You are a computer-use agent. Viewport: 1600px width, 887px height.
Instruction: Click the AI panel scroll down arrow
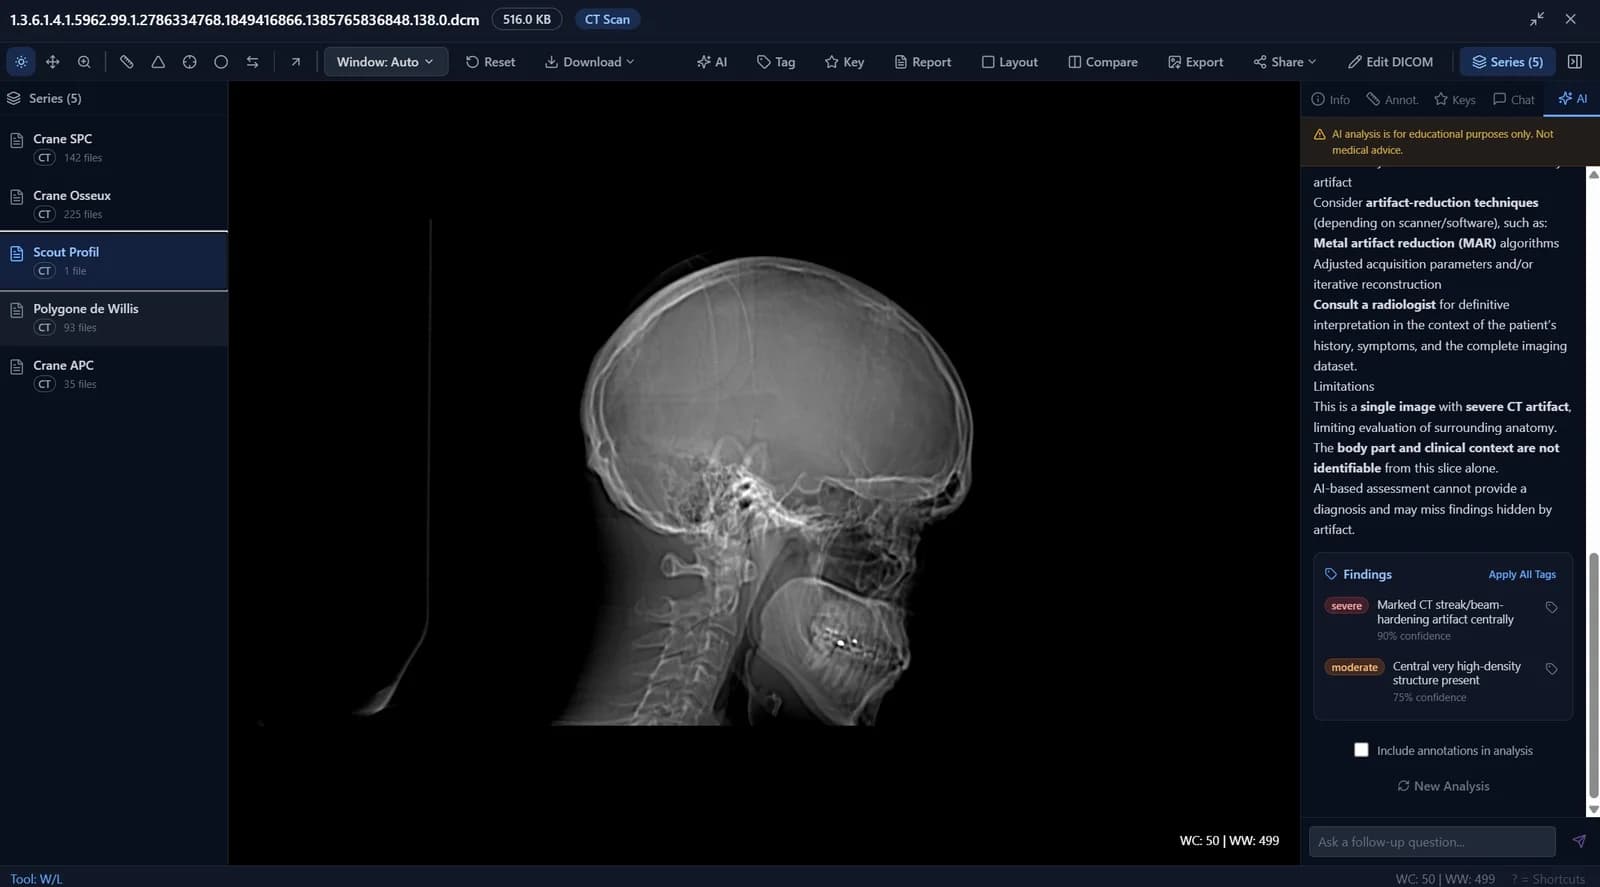(x=1593, y=810)
